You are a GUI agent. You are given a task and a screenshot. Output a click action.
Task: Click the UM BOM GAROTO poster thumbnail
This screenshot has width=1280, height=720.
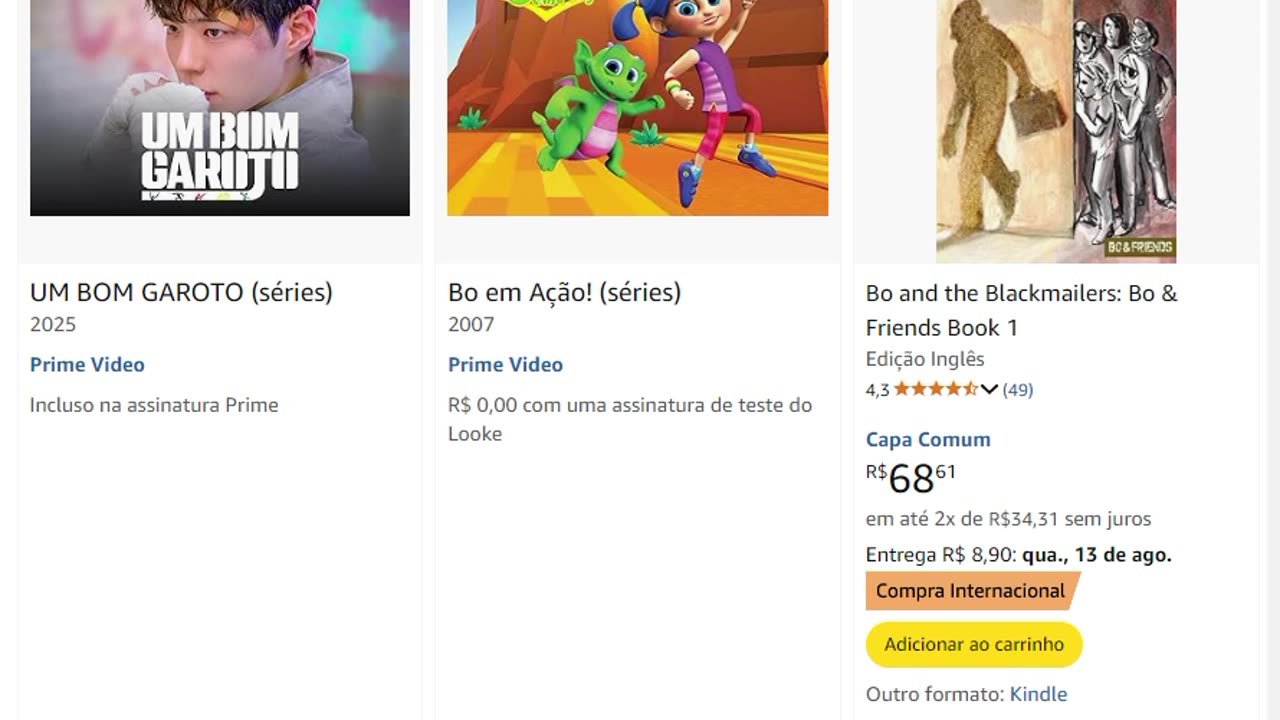tap(220, 108)
